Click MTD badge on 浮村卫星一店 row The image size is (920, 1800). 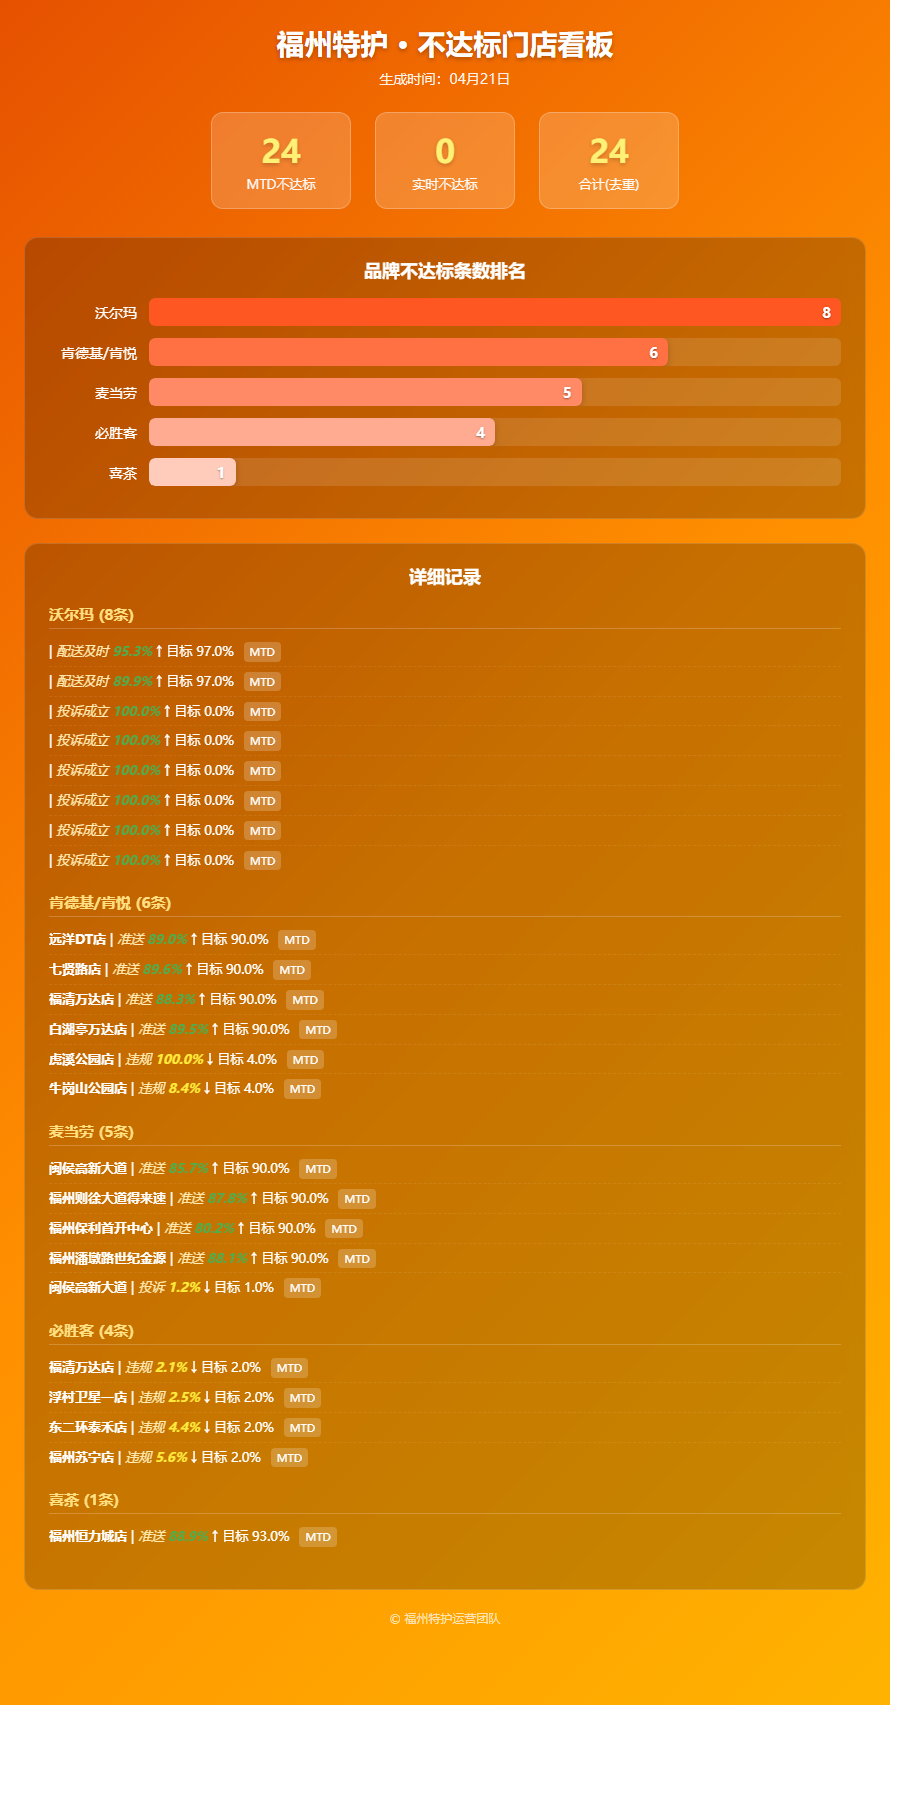[x=302, y=1398]
